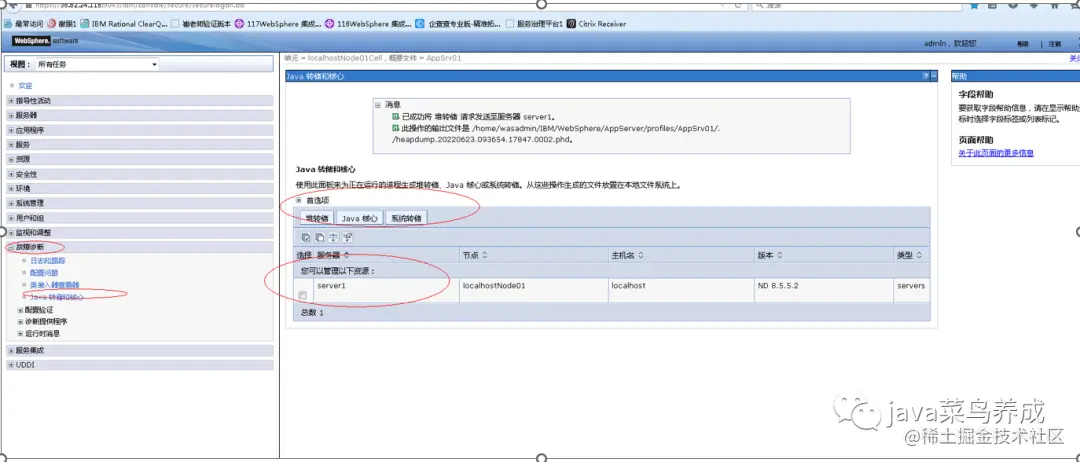This screenshot has height=462, width=1080.
Task: Expand the 服务器 navigation section
Action: tap(12, 115)
